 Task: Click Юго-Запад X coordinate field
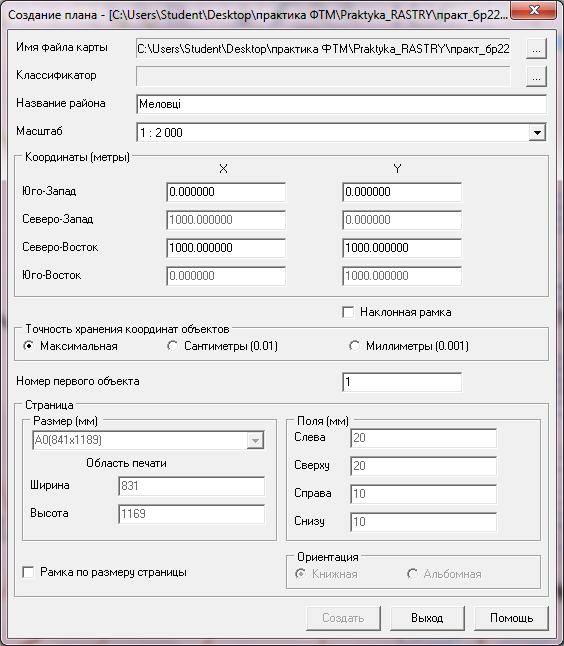pos(226,192)
